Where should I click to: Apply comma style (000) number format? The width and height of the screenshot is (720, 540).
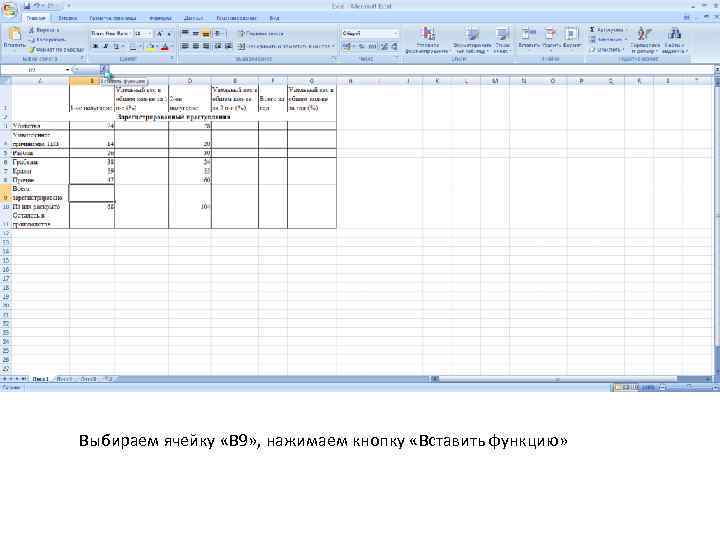(x=372, y=46)
